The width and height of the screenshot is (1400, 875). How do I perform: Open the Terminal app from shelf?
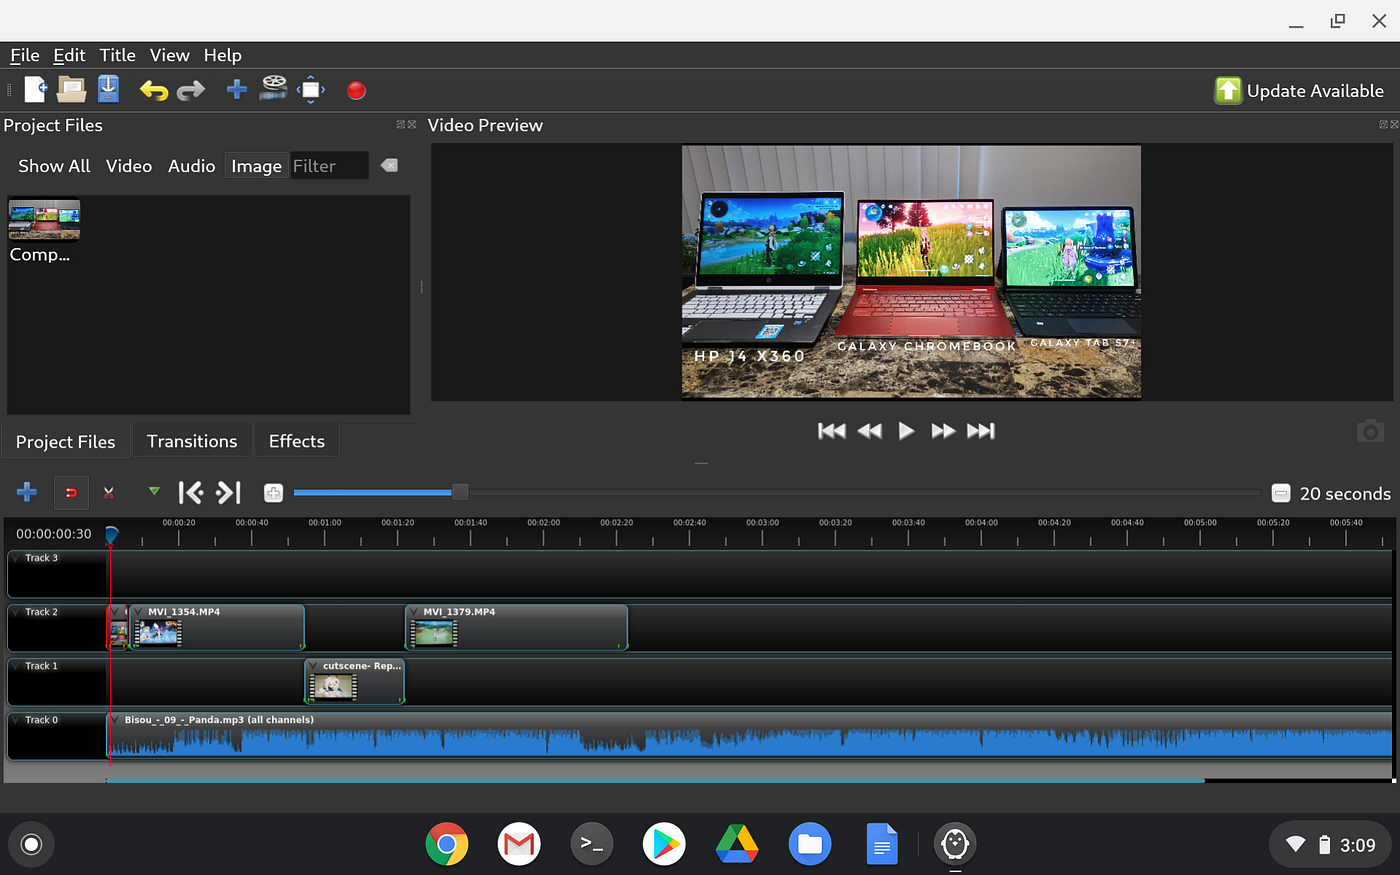click(x=592, y=845)
